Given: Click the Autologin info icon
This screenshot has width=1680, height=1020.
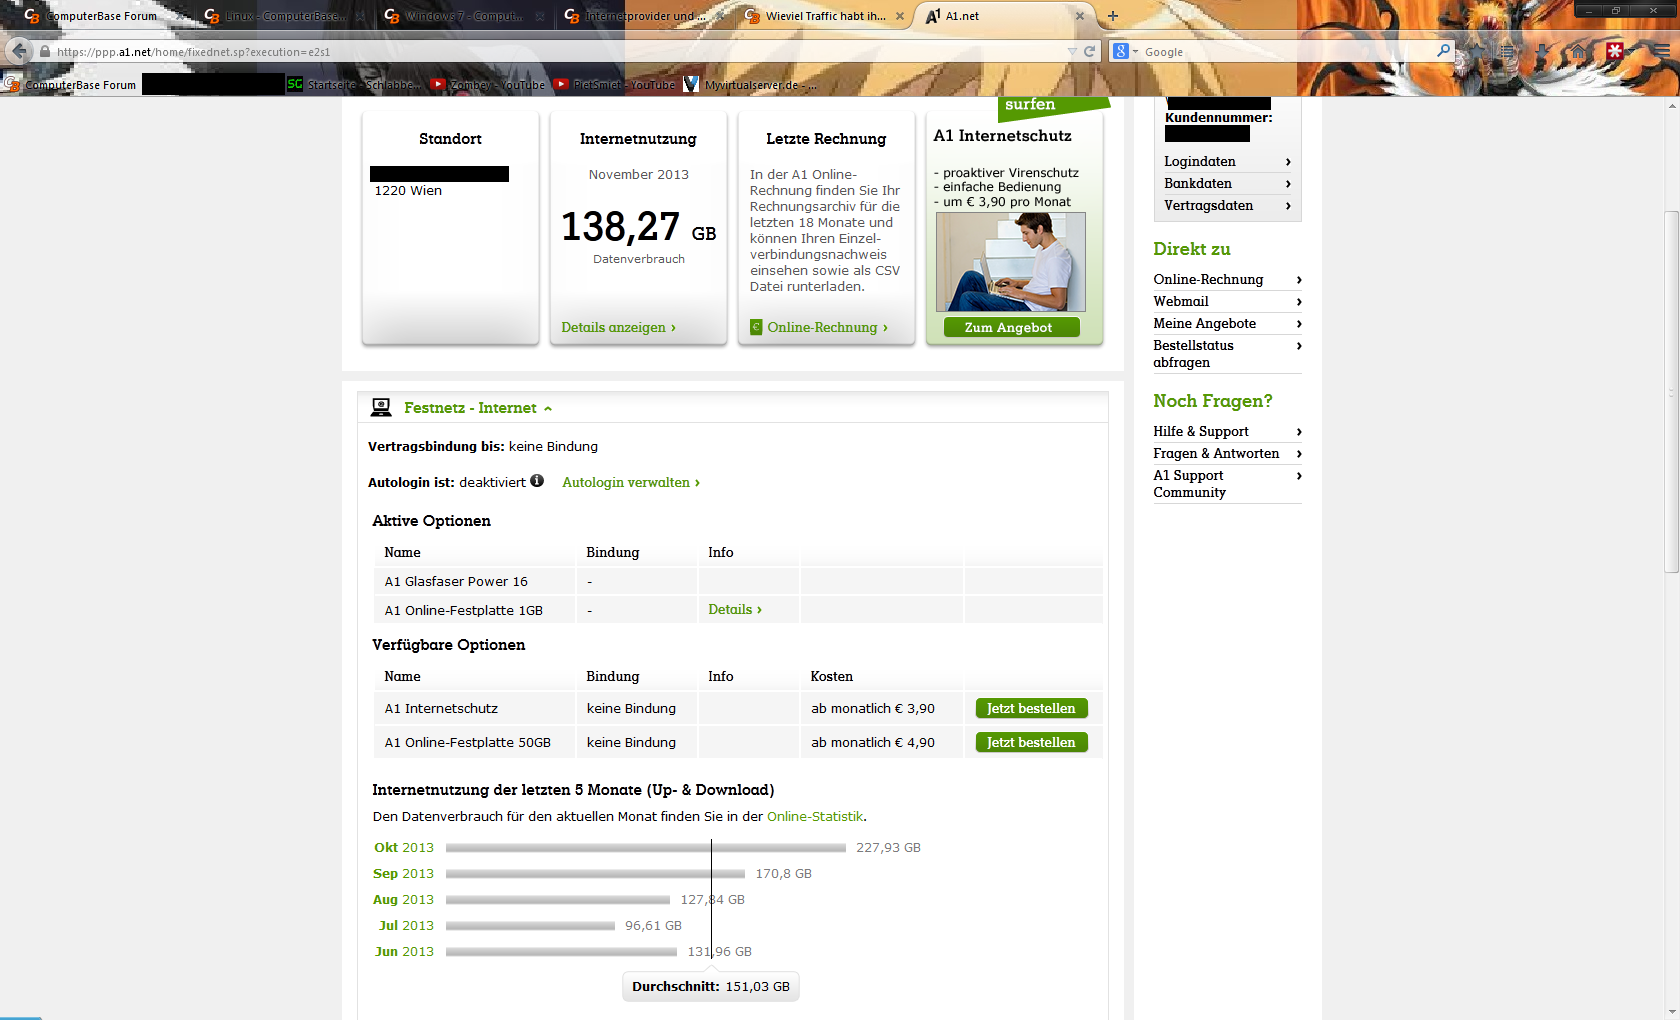Looking at the screenshot, I should pos(537,481).
